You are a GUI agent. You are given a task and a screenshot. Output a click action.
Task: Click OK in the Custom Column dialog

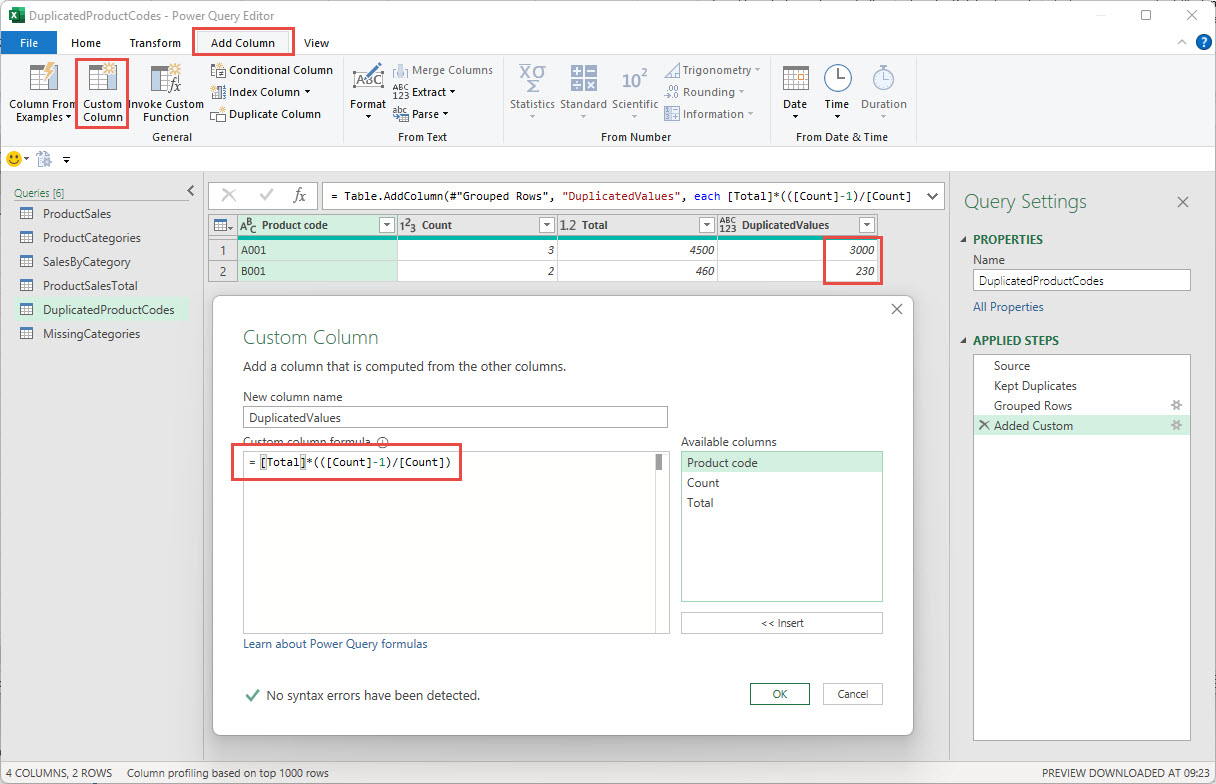point(779,693)
